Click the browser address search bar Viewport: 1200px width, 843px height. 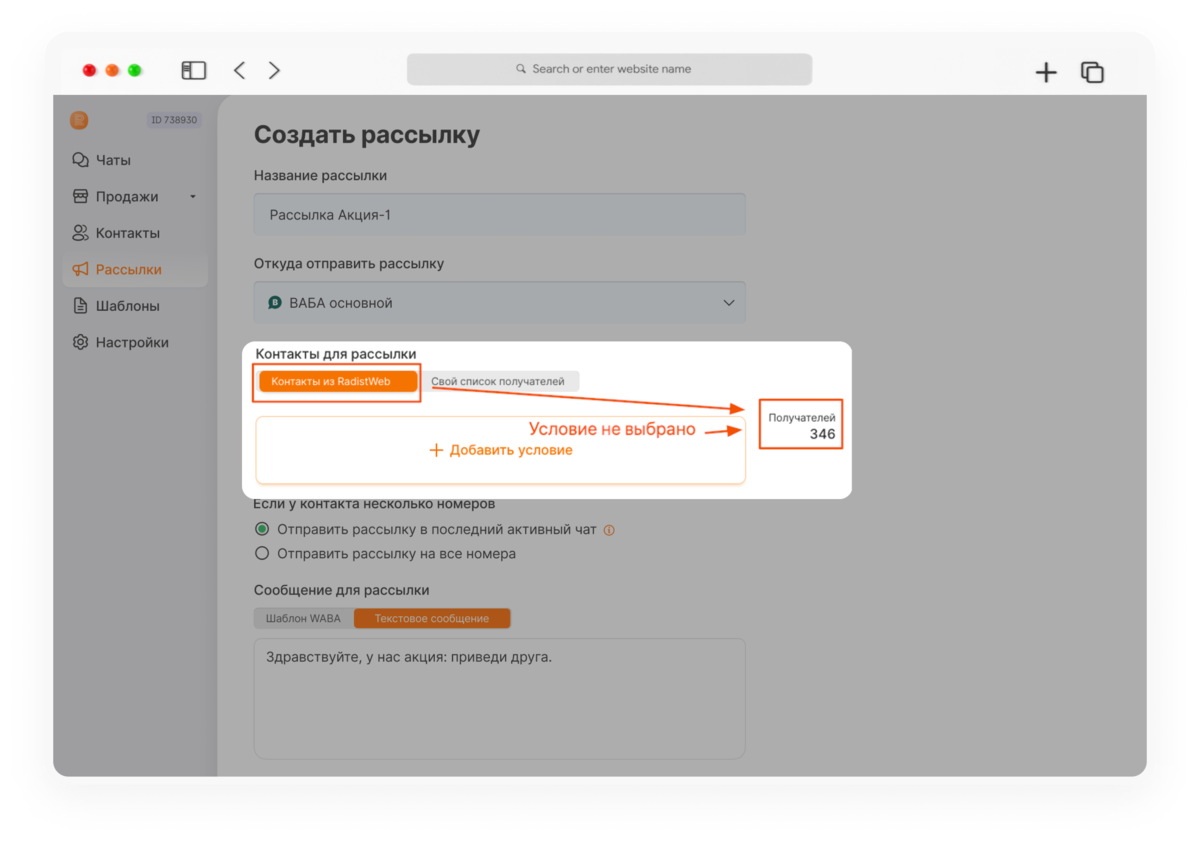pyautogui.click(x=609, y=69)
